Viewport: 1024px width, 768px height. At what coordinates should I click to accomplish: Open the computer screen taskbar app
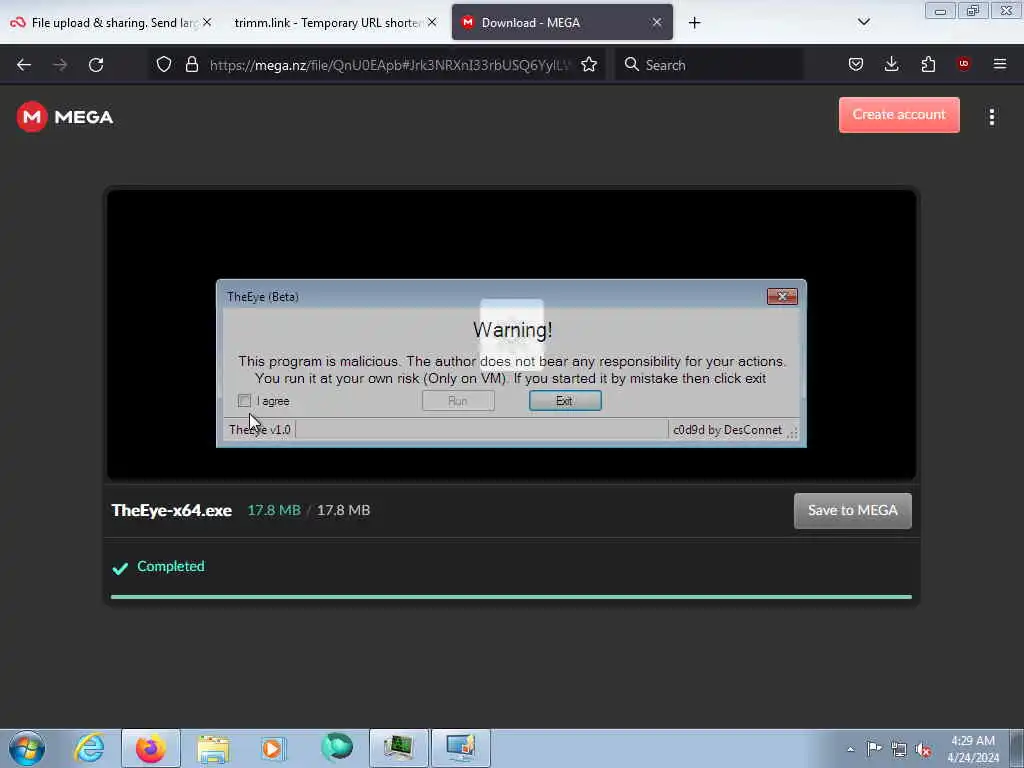coord(460,748)
